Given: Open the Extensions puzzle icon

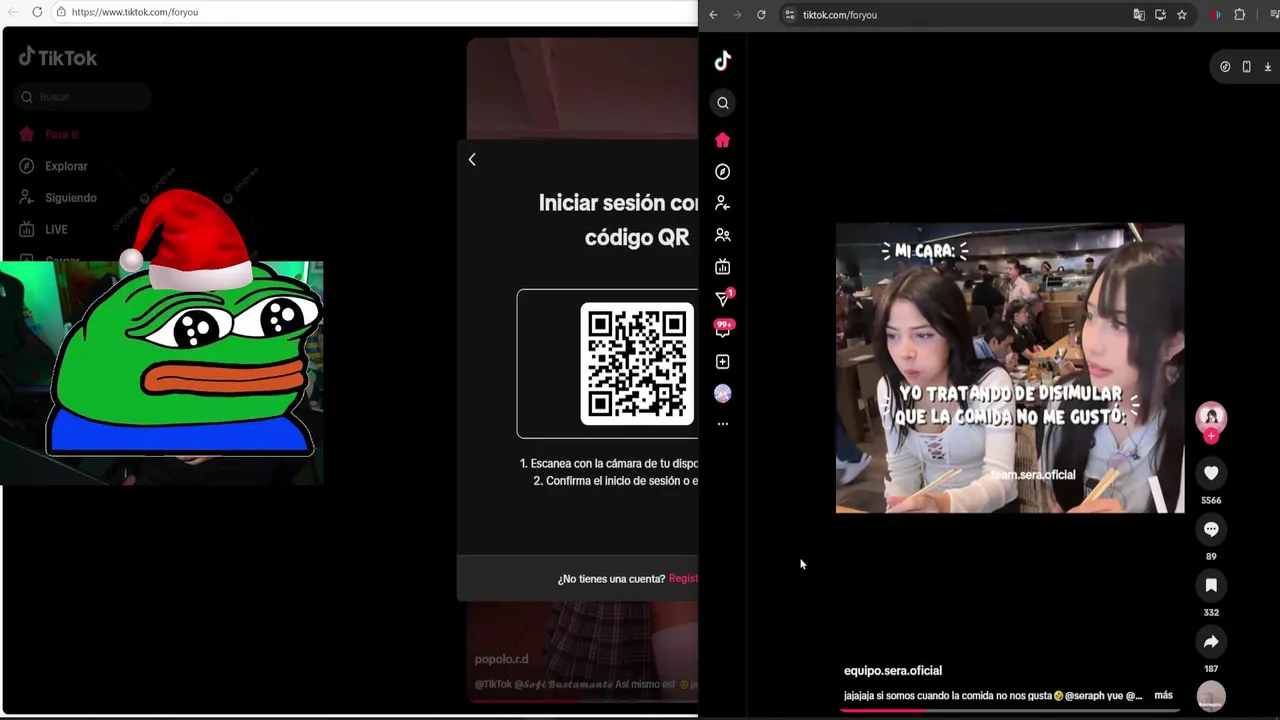Looking at the screenshot, I should pyautogui.click(x=1240, y=15).
